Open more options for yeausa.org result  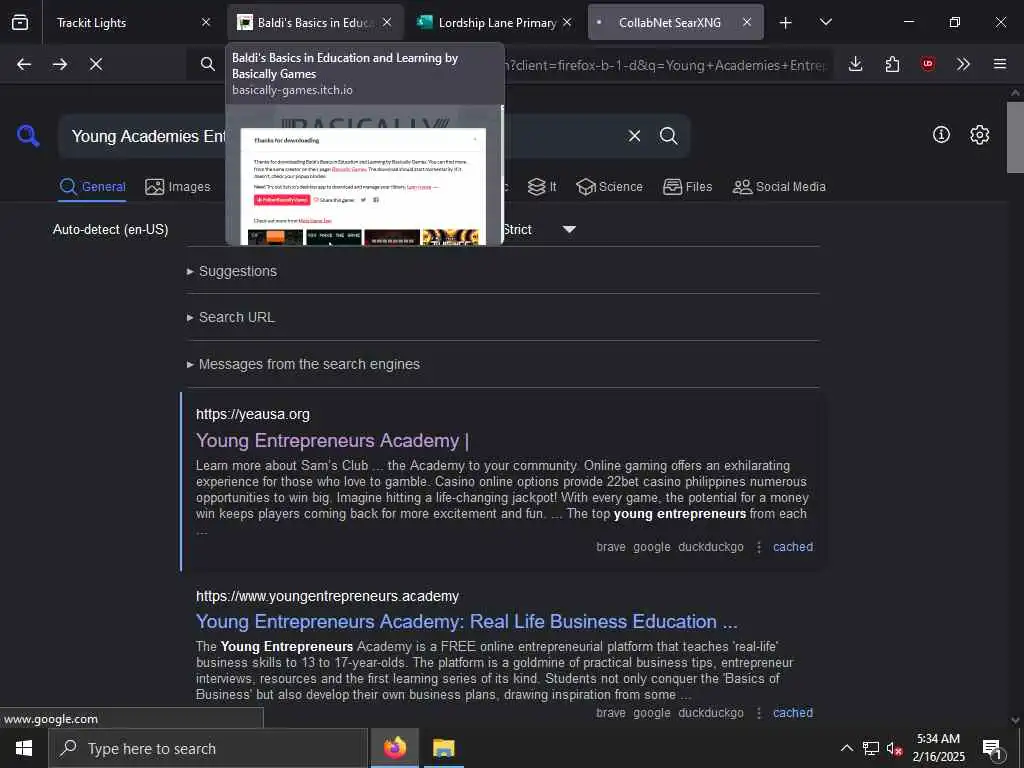759,547
